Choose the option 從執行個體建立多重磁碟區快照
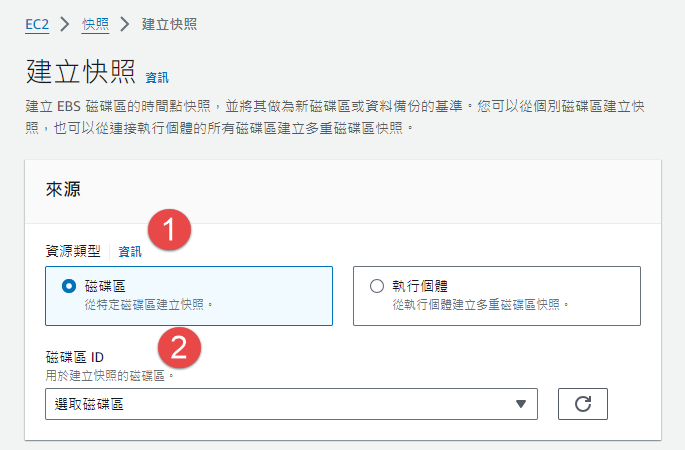The image size is (685, 450). pyautogui.click(x=480, y=303)
